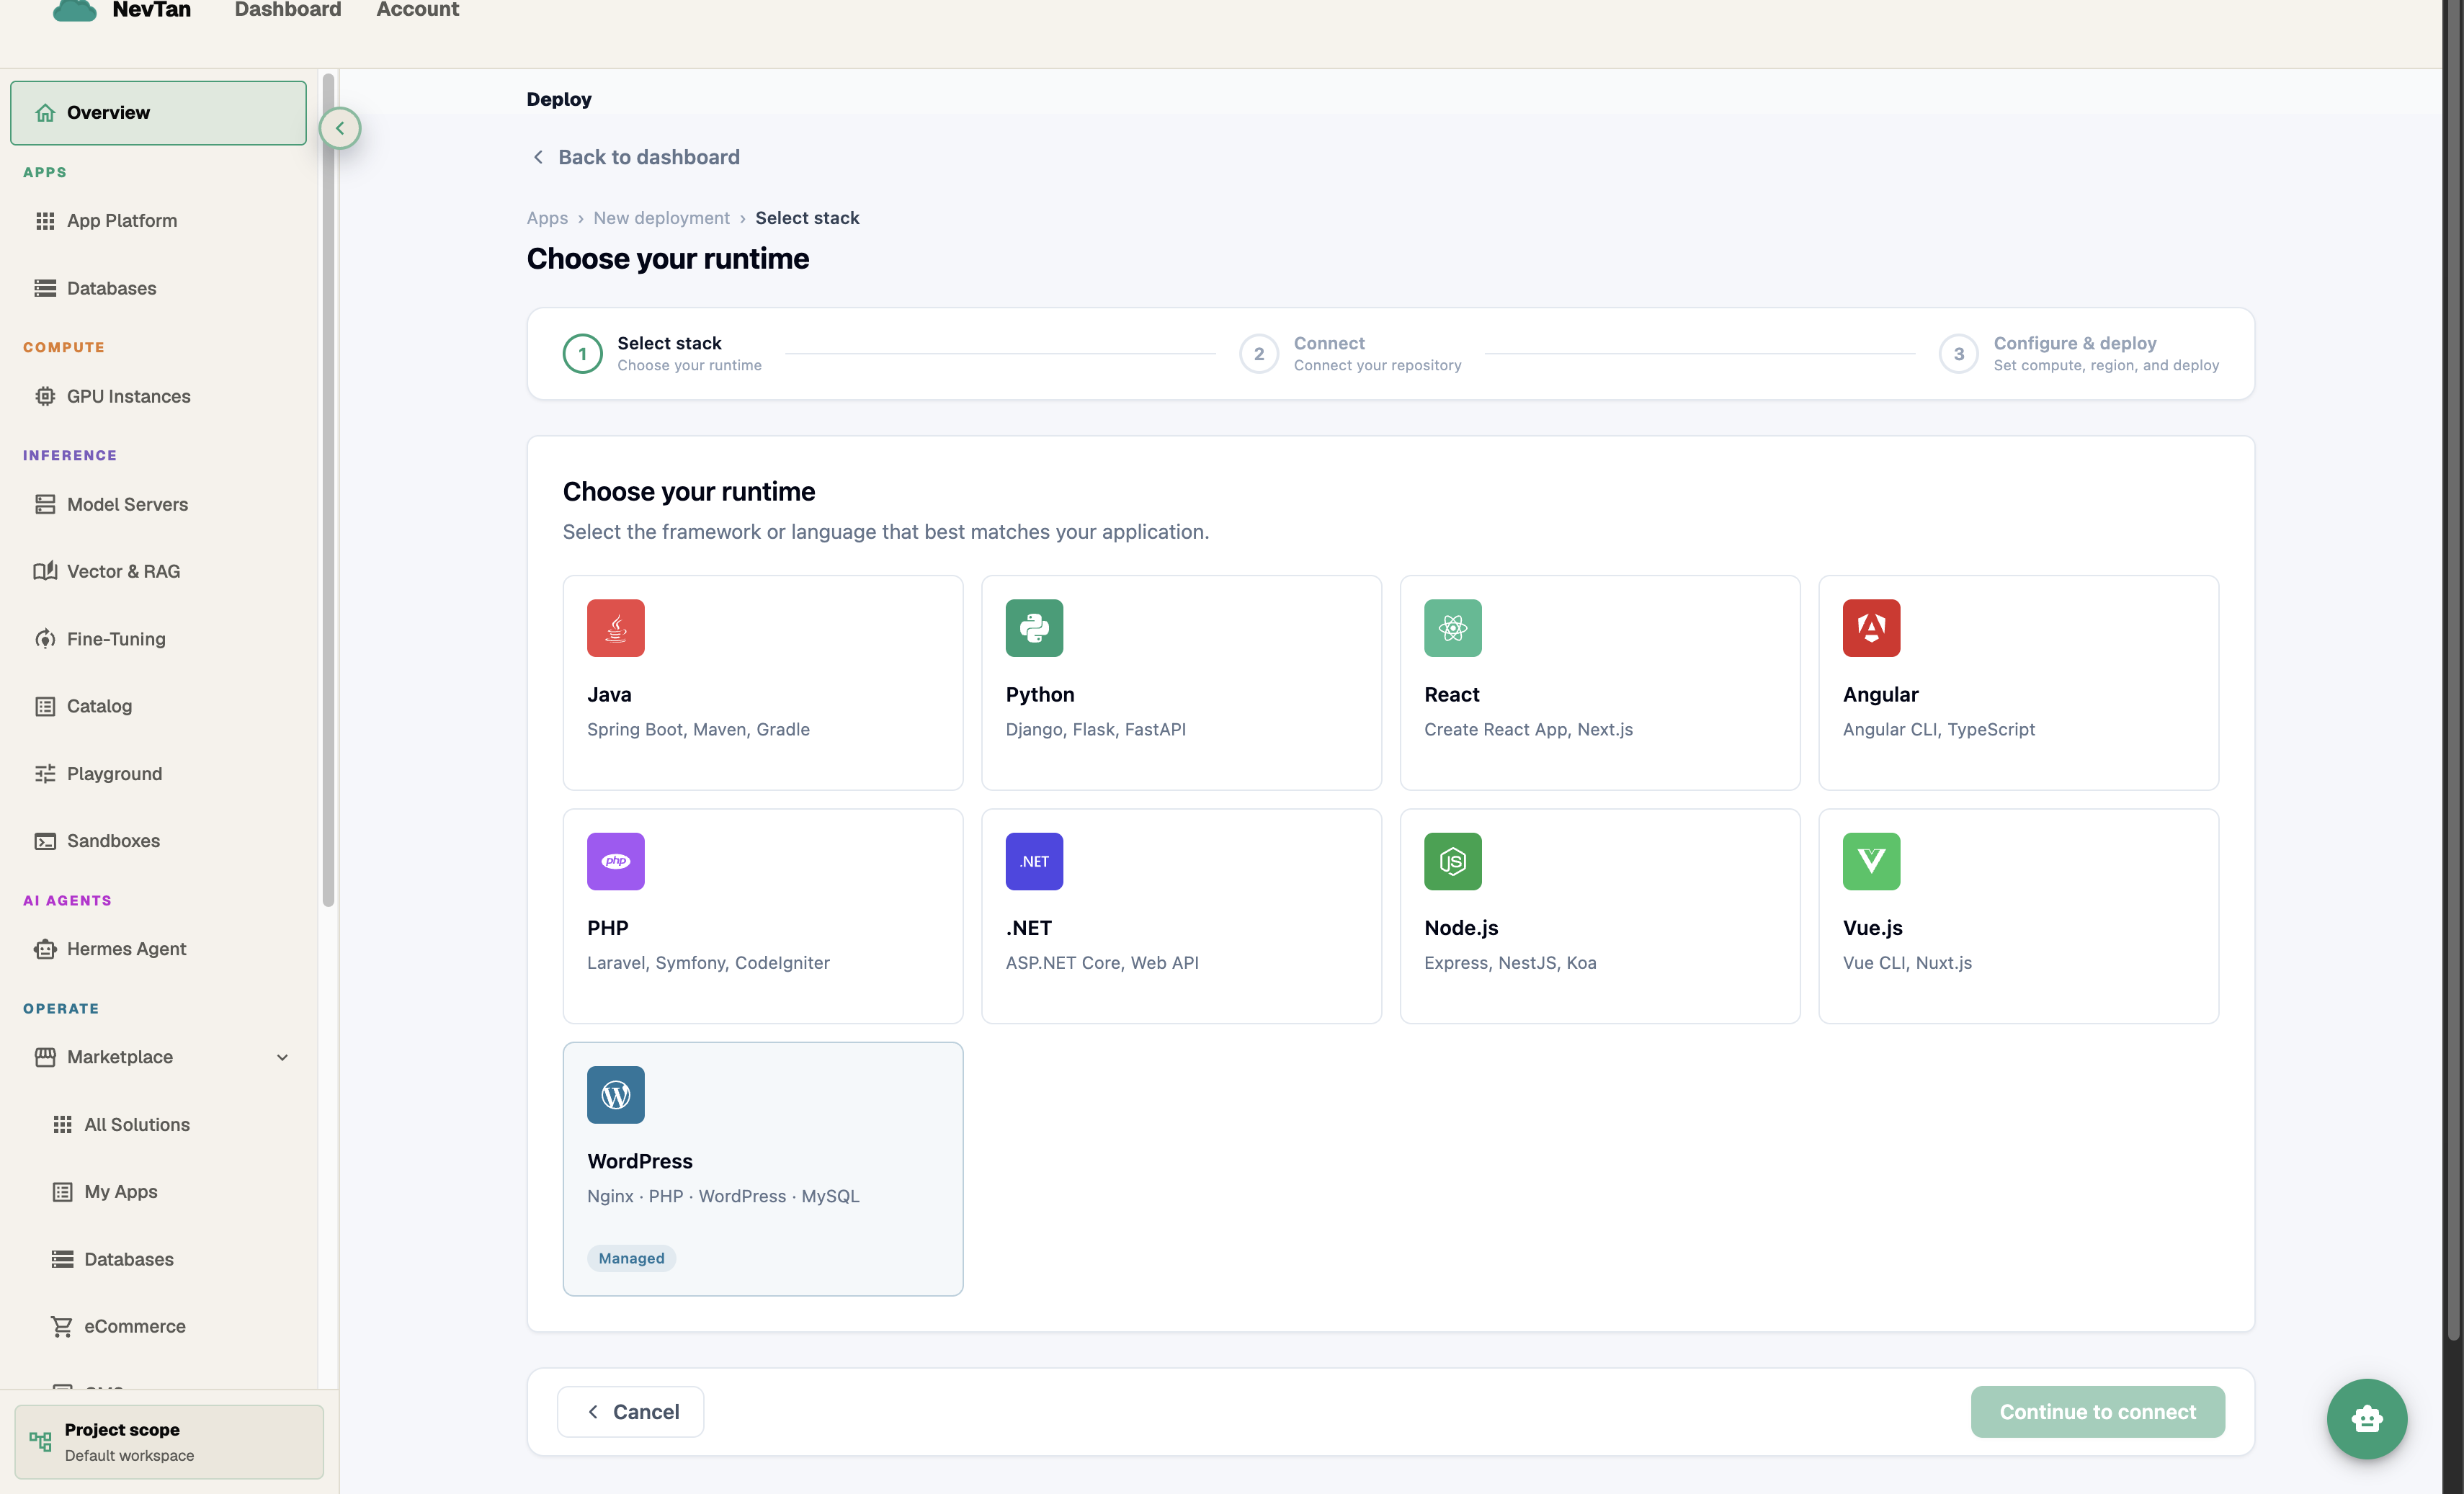Image resolution: width=2464 pixels, height=1494 pixels.
Task: Collapse the Marketplace section chevron
Action: (x=282, y=1057)
